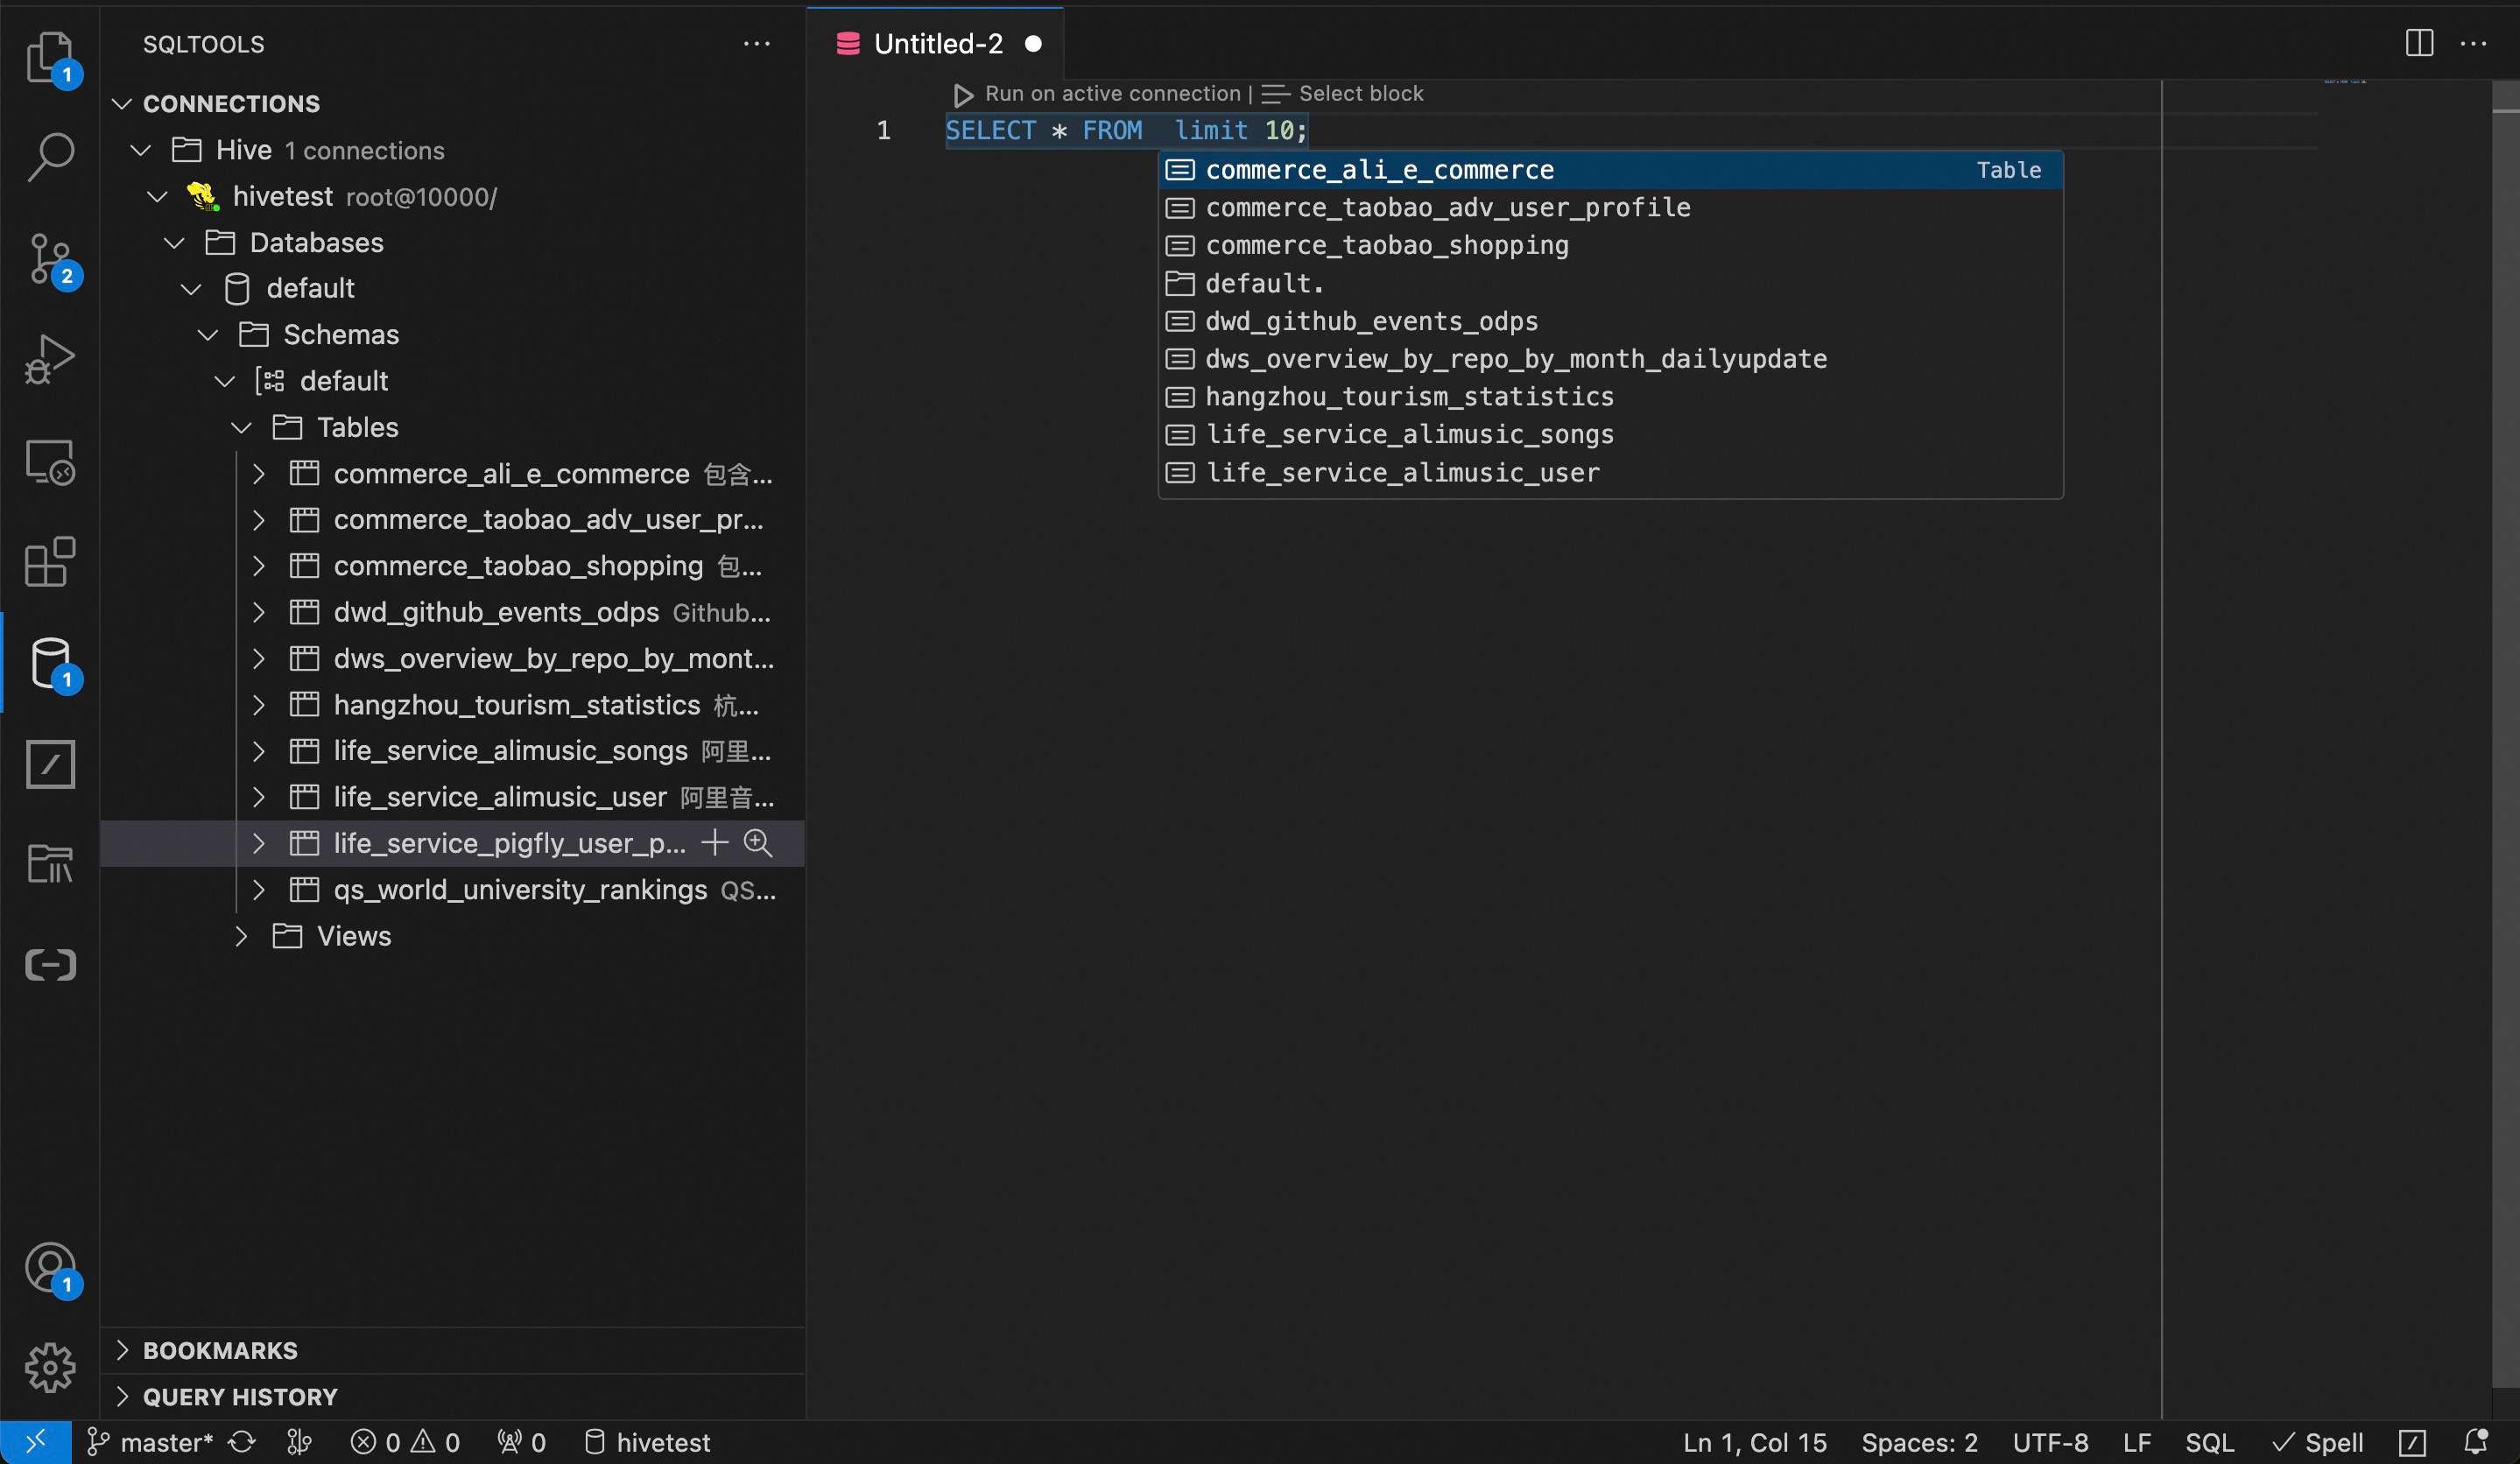Click Spaces: 2 indentation setting

point(1919,1442)
